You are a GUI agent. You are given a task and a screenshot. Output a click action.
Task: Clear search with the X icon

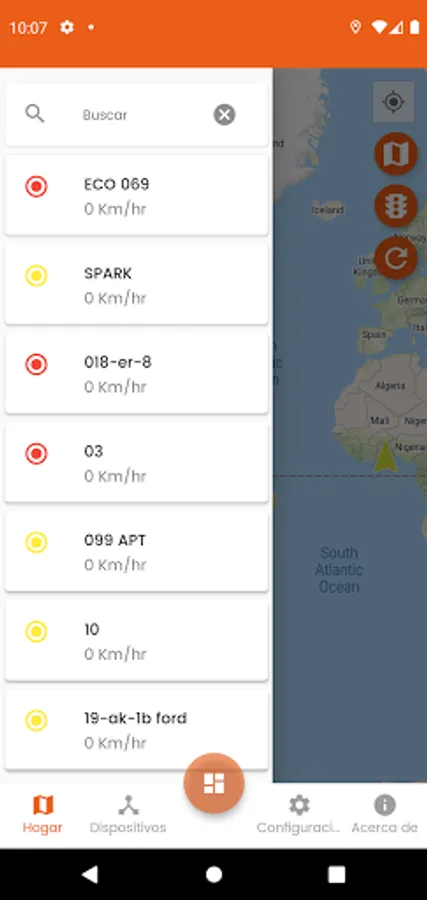point(224,115)
